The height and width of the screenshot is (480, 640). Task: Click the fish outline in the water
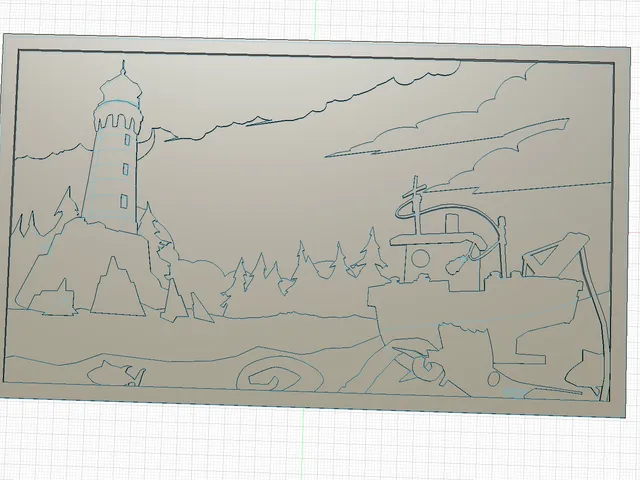116,373
